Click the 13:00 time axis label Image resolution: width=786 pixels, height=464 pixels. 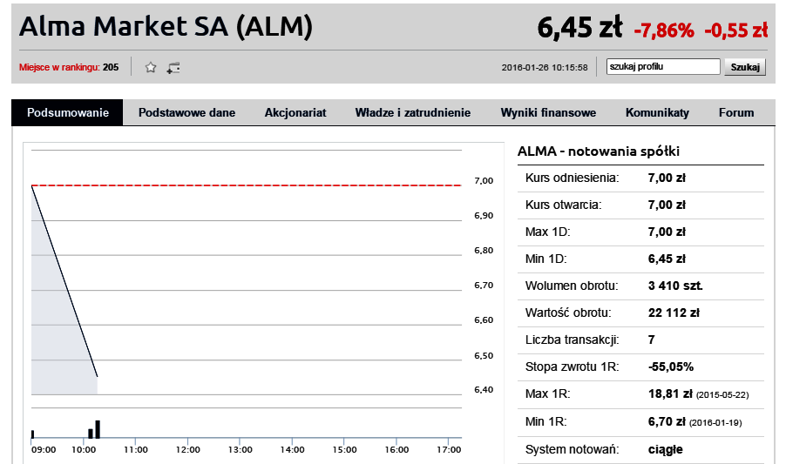(x=240, y=450)
